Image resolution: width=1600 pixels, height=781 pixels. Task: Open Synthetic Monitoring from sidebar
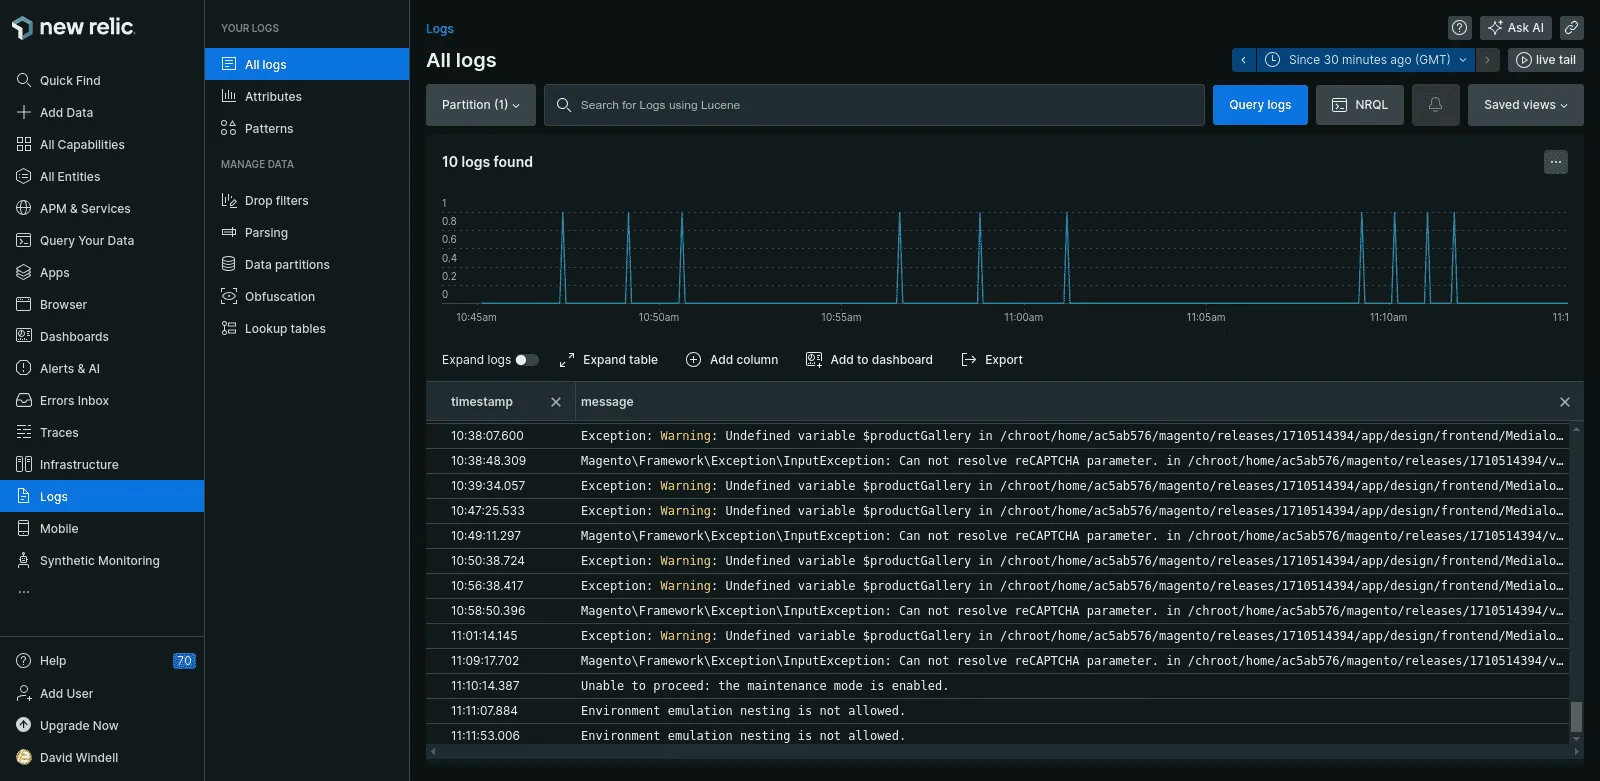point(102,561)
